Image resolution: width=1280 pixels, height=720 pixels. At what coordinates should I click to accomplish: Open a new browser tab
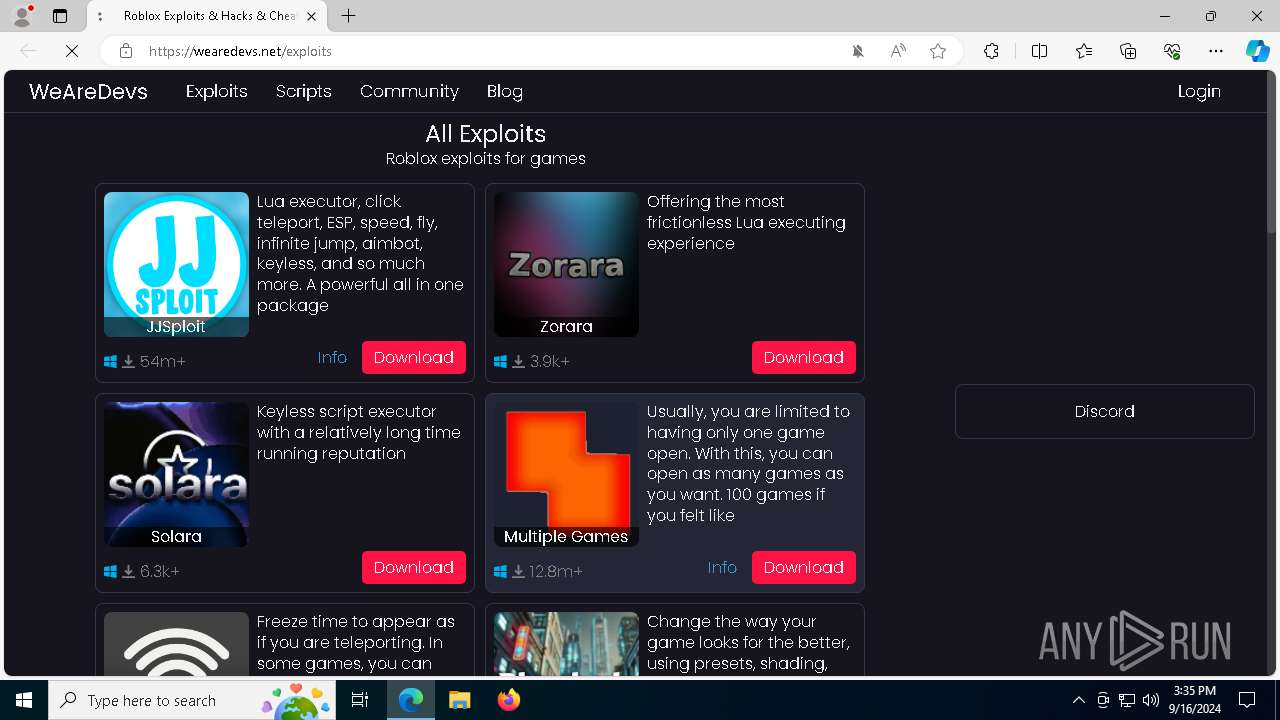click(x=348, y=16)
